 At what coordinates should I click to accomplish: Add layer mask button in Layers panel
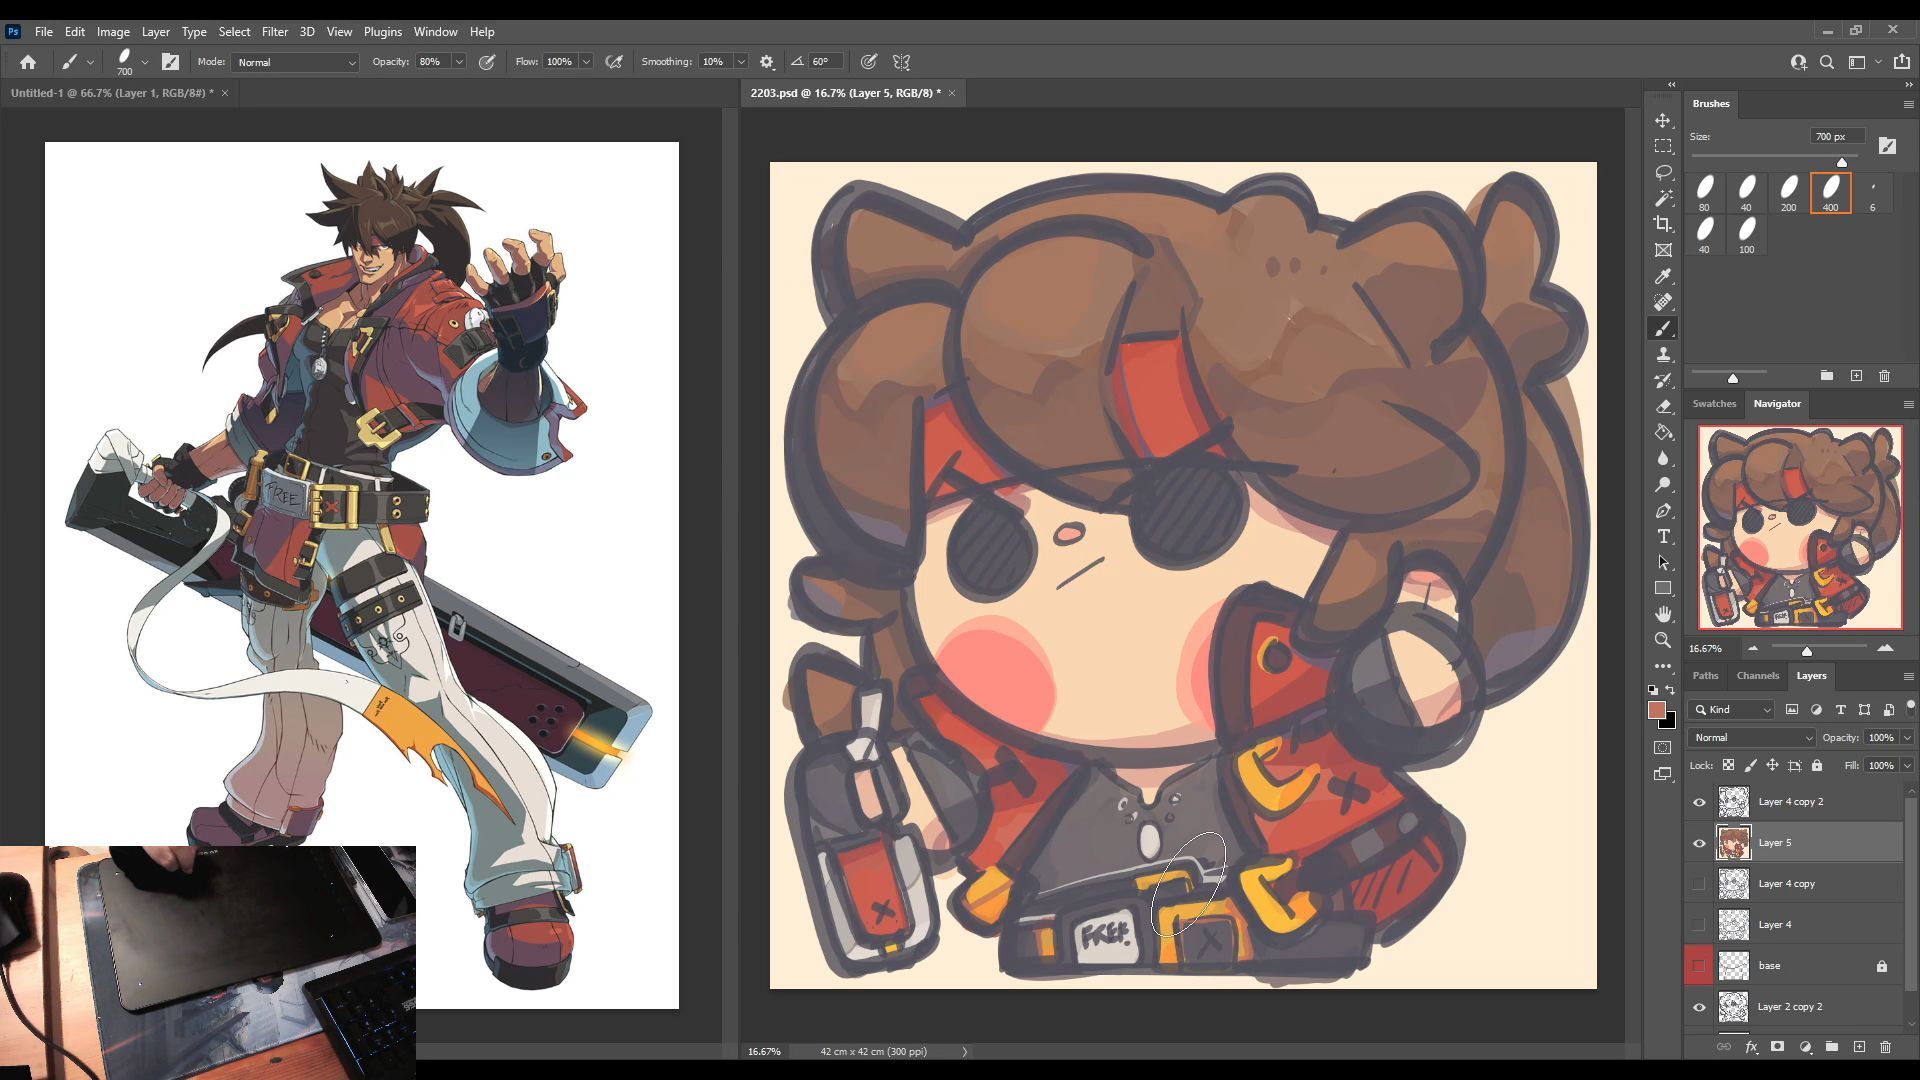1777,1047
